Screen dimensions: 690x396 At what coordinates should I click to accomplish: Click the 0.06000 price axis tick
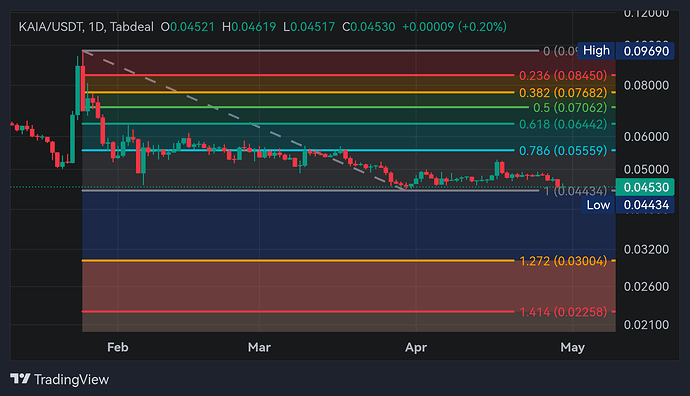pyautogui.click(x=646, y=137)
